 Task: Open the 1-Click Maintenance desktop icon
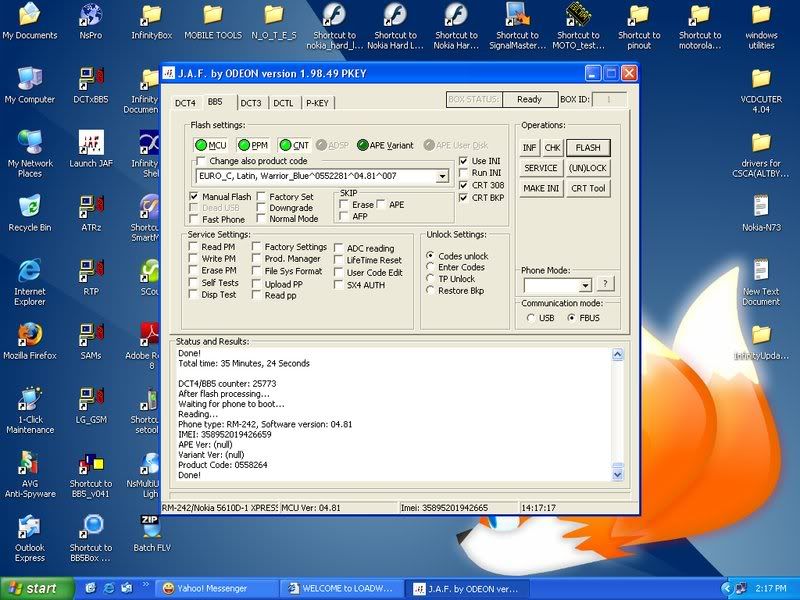coord(30,410)
